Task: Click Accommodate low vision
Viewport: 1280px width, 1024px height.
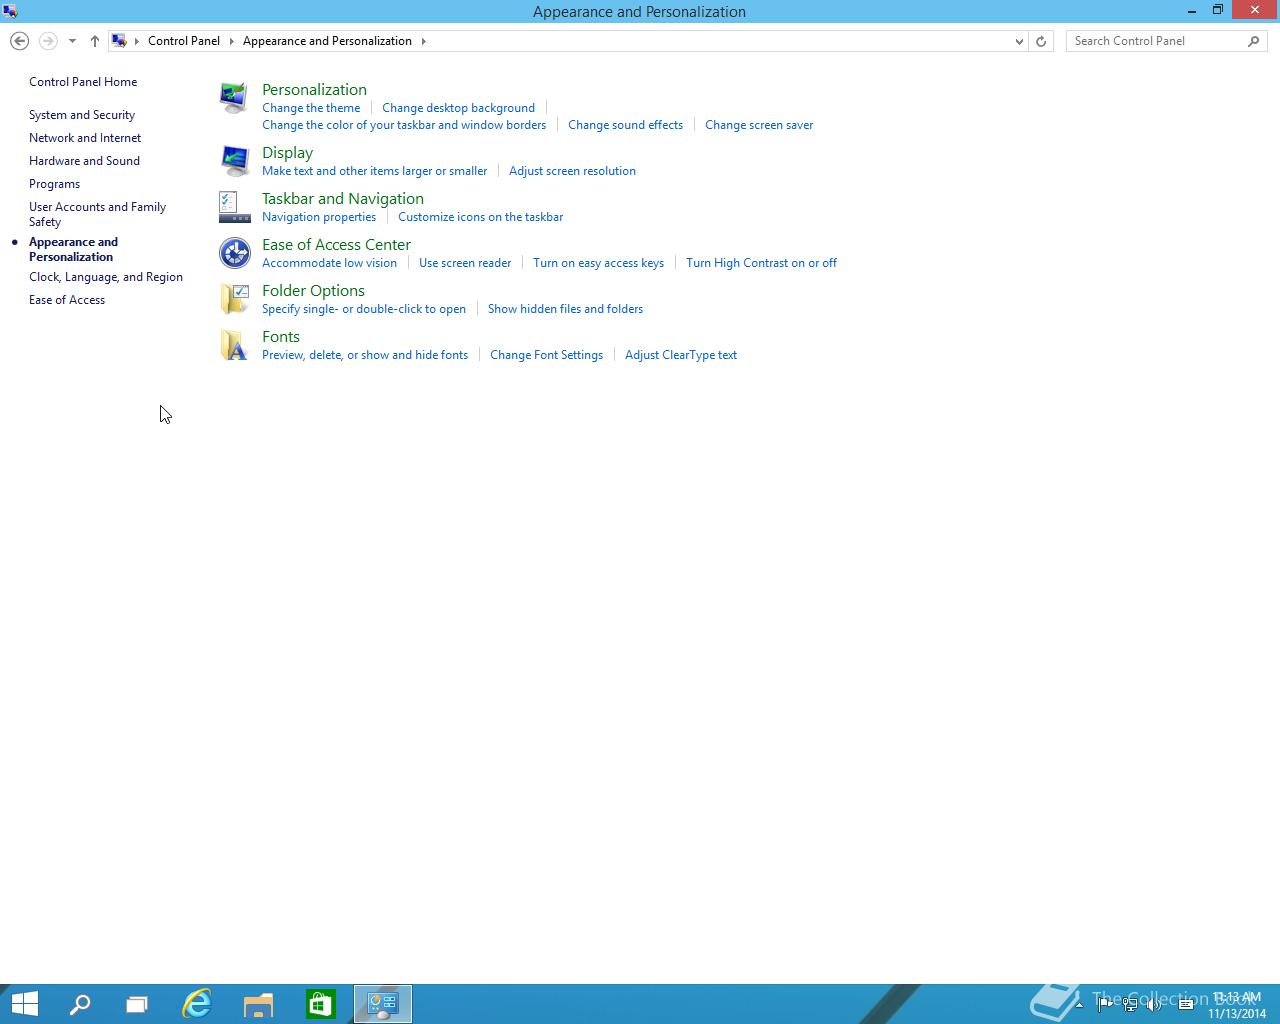Action: tap(329, 263)
